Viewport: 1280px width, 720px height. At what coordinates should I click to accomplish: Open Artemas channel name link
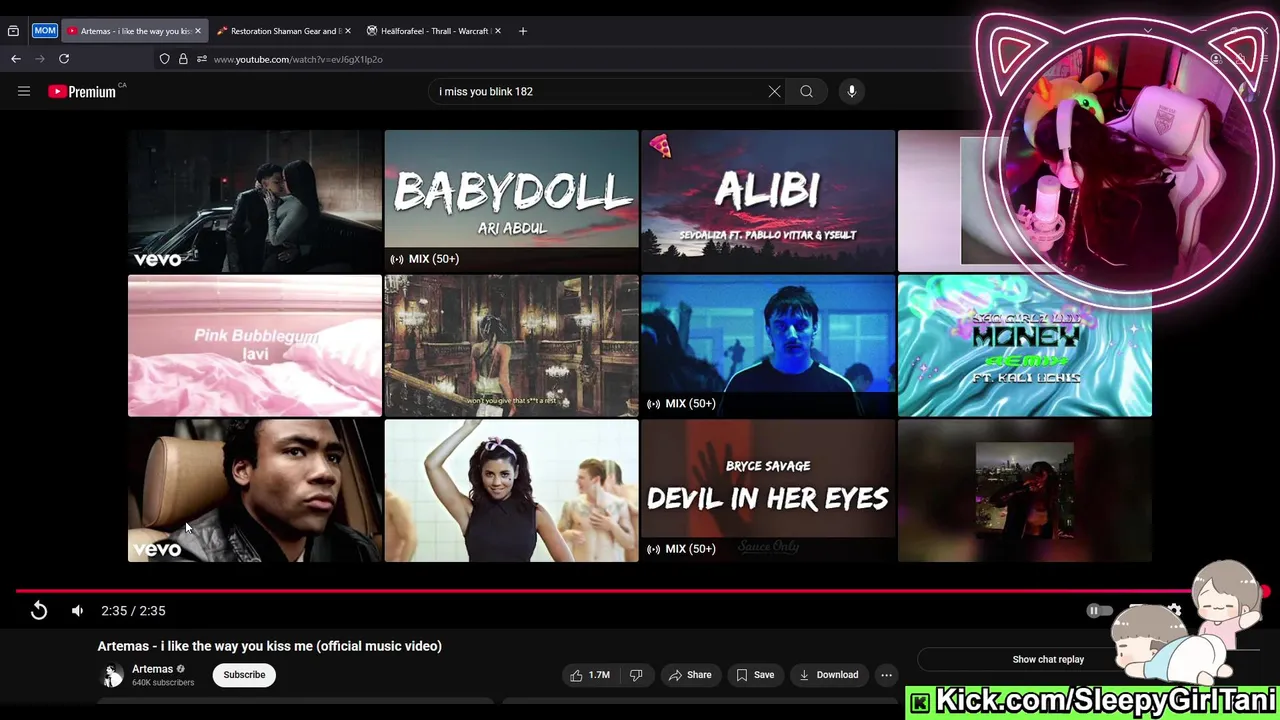point(152,669)
